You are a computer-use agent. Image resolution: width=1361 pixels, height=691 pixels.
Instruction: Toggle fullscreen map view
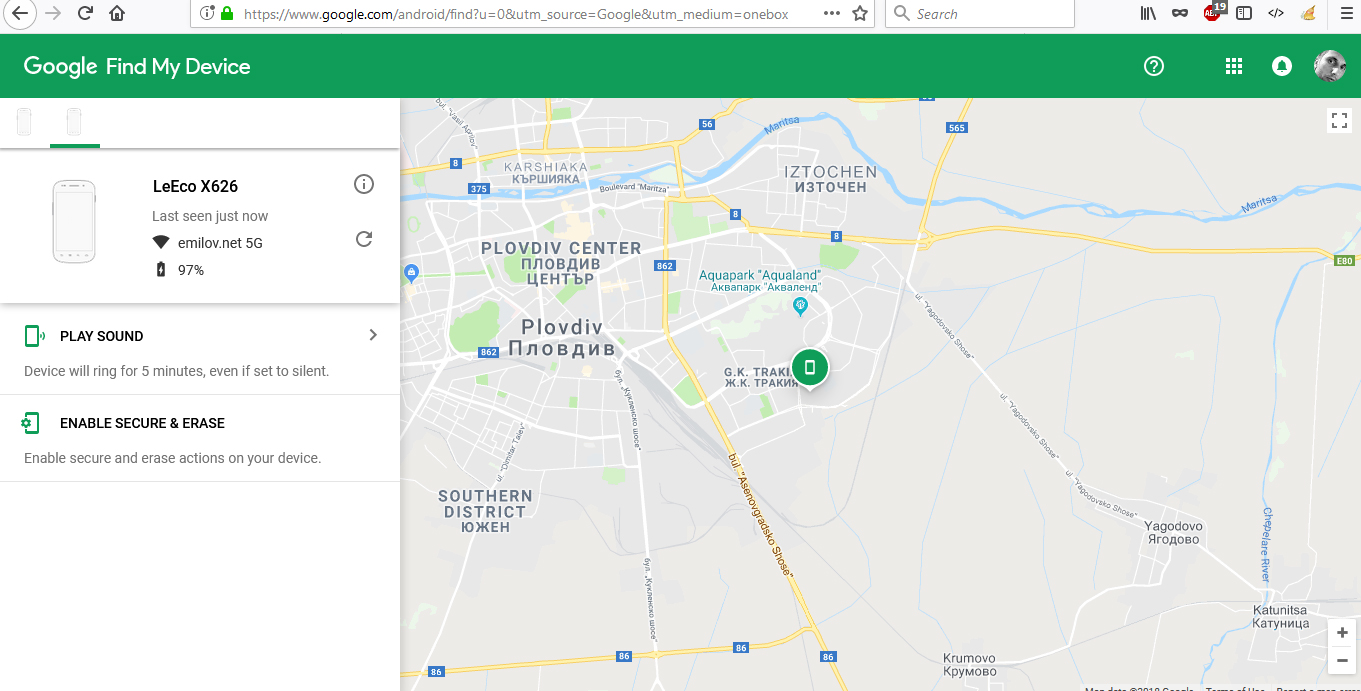pos(1340,121)
